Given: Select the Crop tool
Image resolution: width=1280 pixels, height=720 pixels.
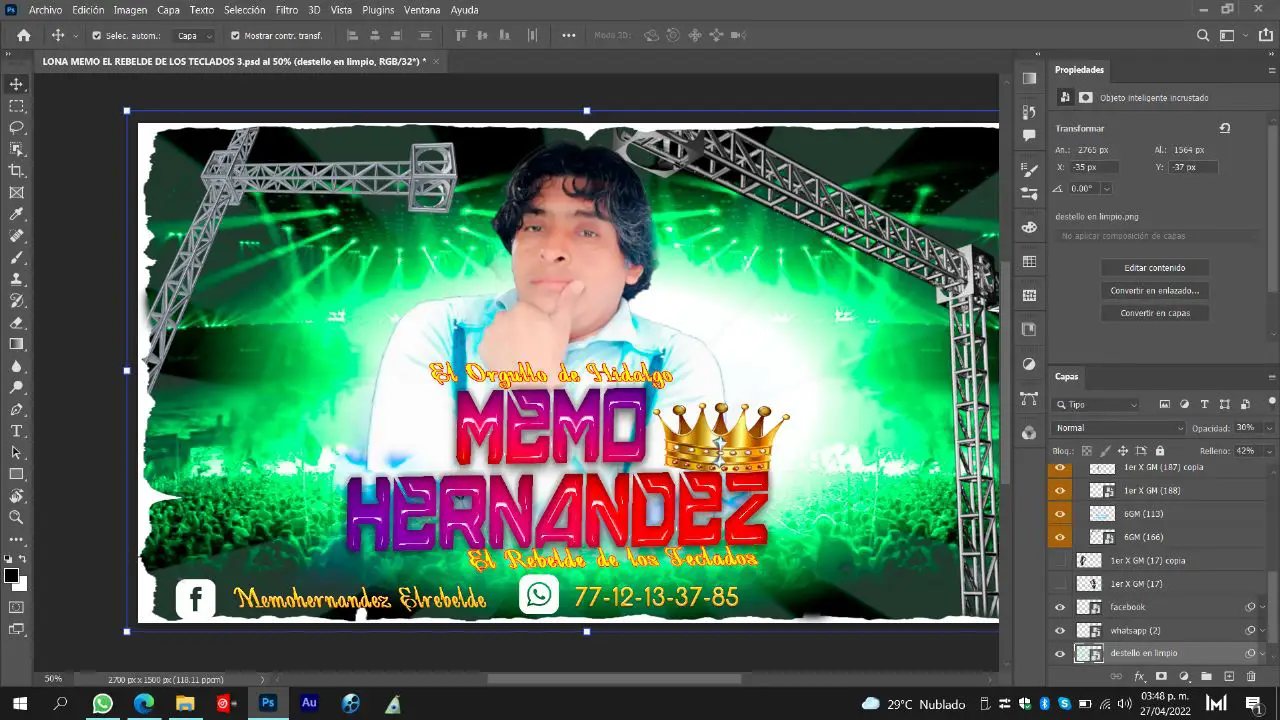Looking at the screenshot, I should tap(17, 171).
